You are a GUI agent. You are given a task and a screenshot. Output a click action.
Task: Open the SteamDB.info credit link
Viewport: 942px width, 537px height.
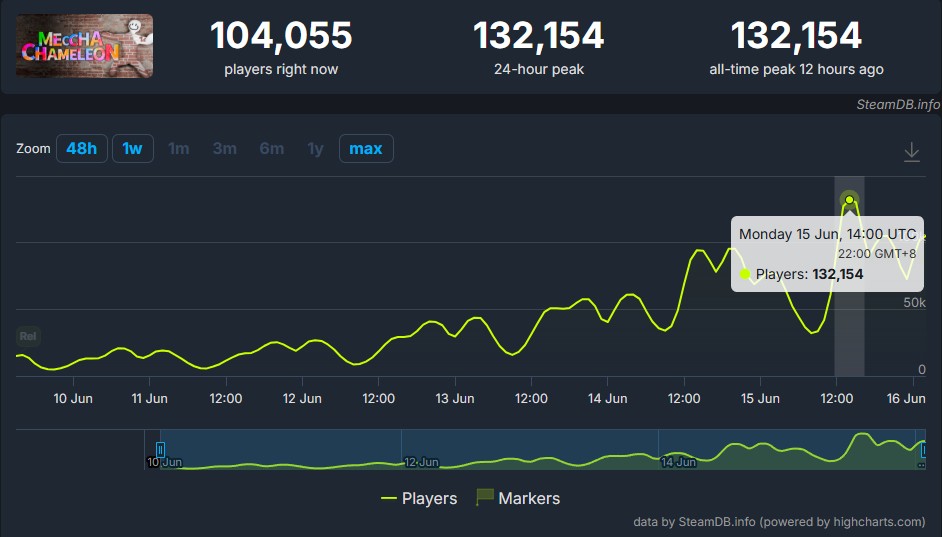[898, 105]
